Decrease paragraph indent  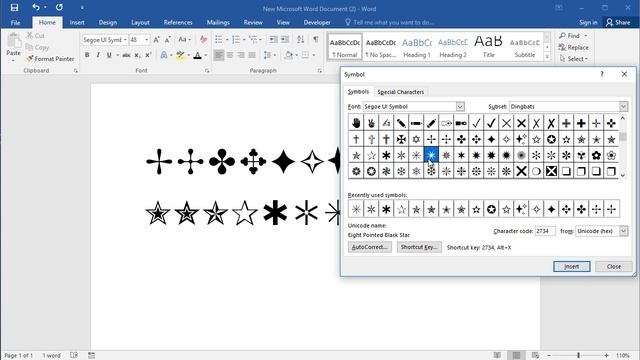pyautogui.click(x=273, y=40)
